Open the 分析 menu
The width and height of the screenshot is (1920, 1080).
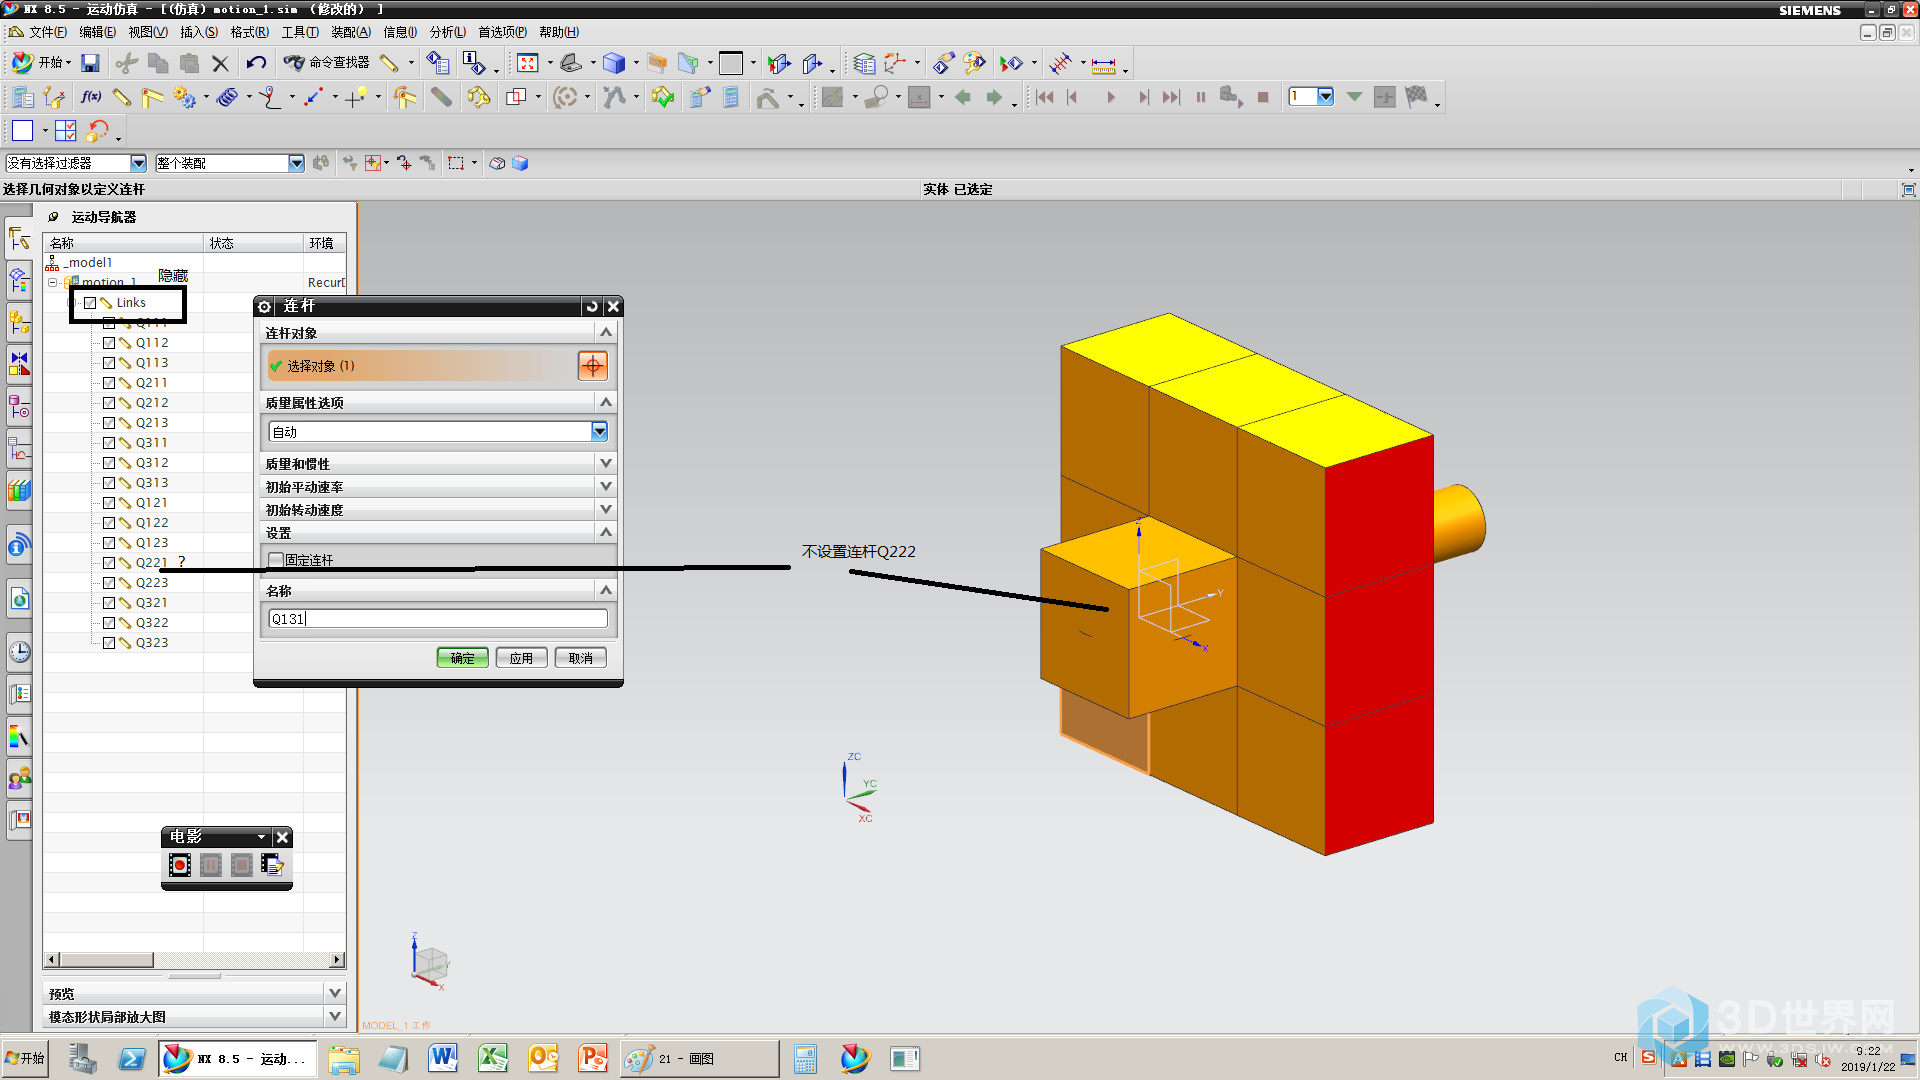[448, 32]
